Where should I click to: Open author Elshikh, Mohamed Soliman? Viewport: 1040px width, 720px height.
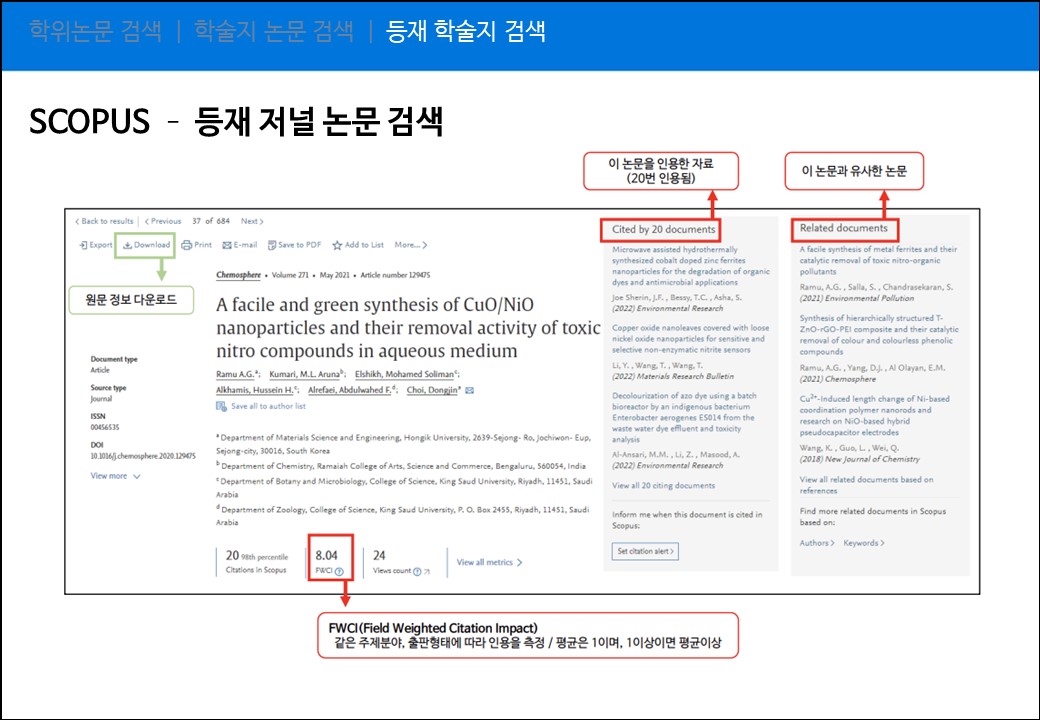click(405, 375)
